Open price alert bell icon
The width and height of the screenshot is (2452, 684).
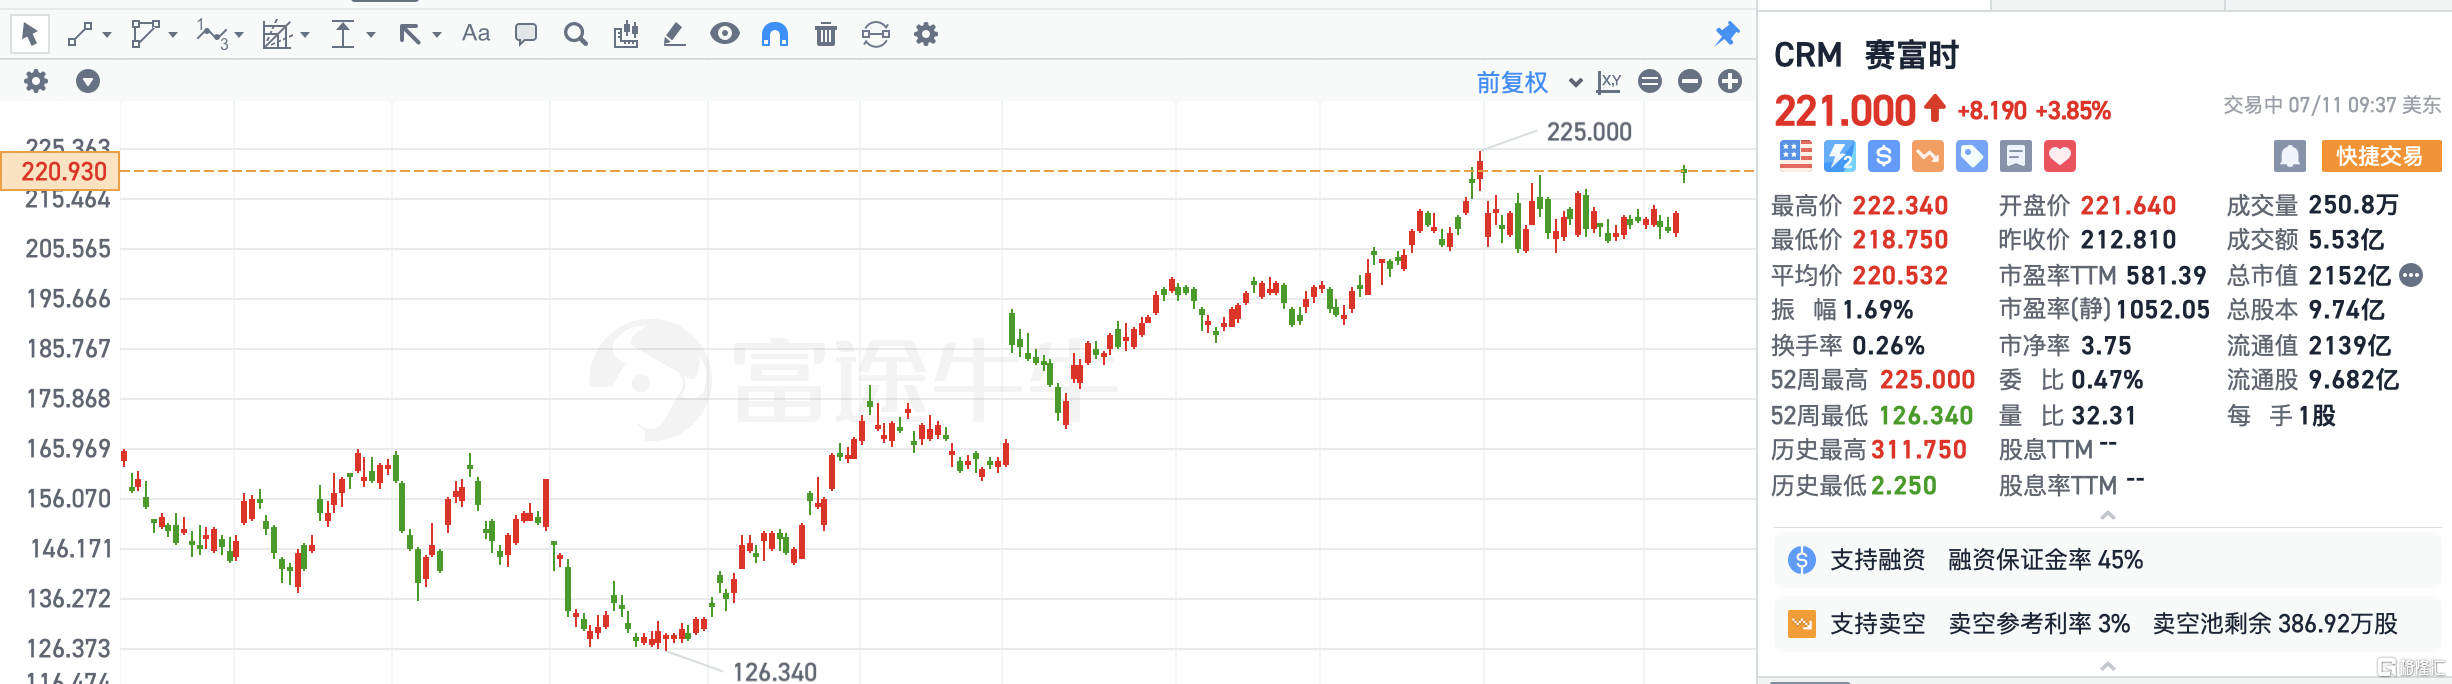tap(2290, 156)
